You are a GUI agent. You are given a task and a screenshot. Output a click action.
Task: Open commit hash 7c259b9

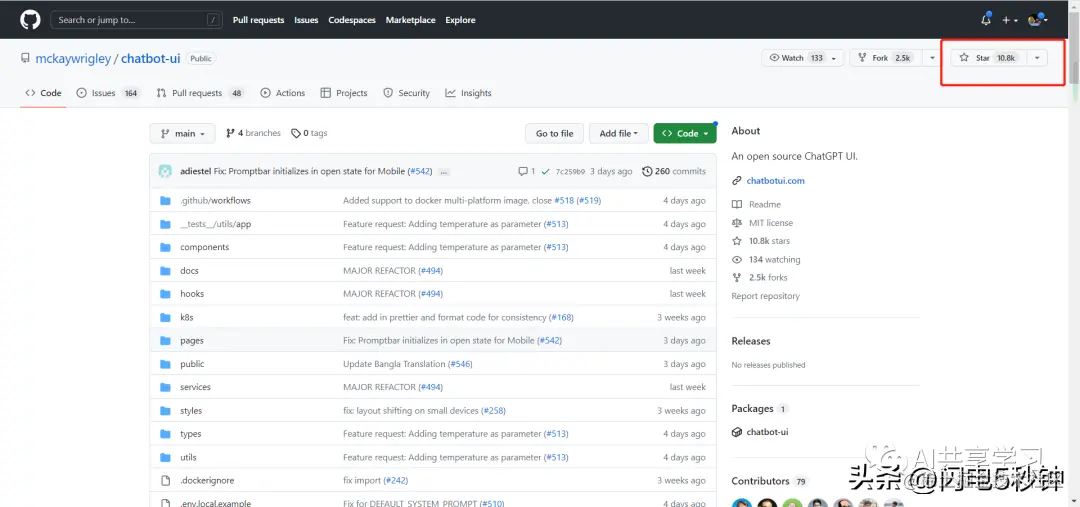click(570, 172)
